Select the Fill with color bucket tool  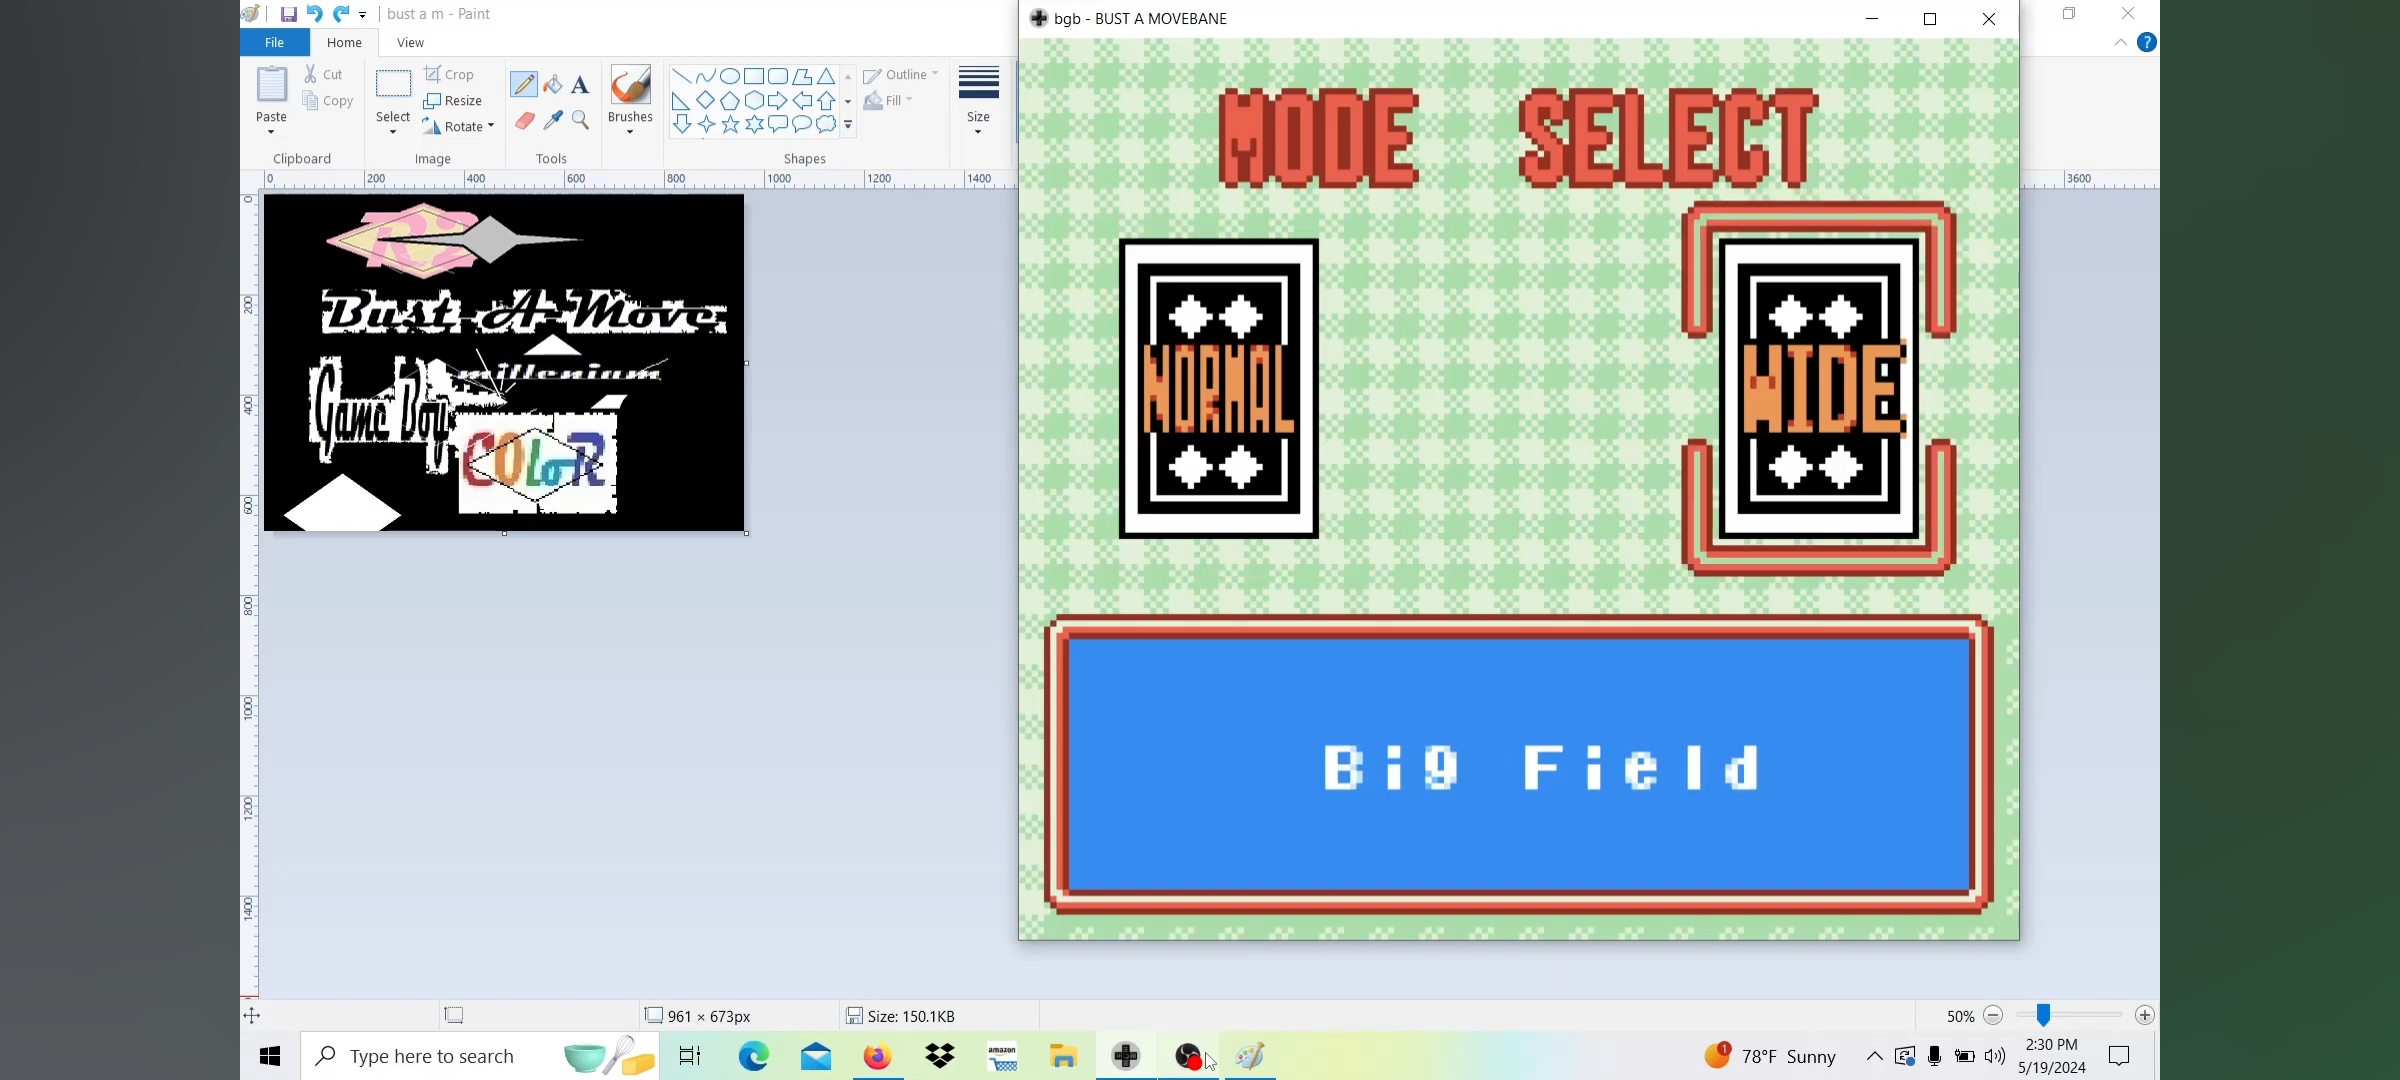pyautogui.click(x=553, y=85)
